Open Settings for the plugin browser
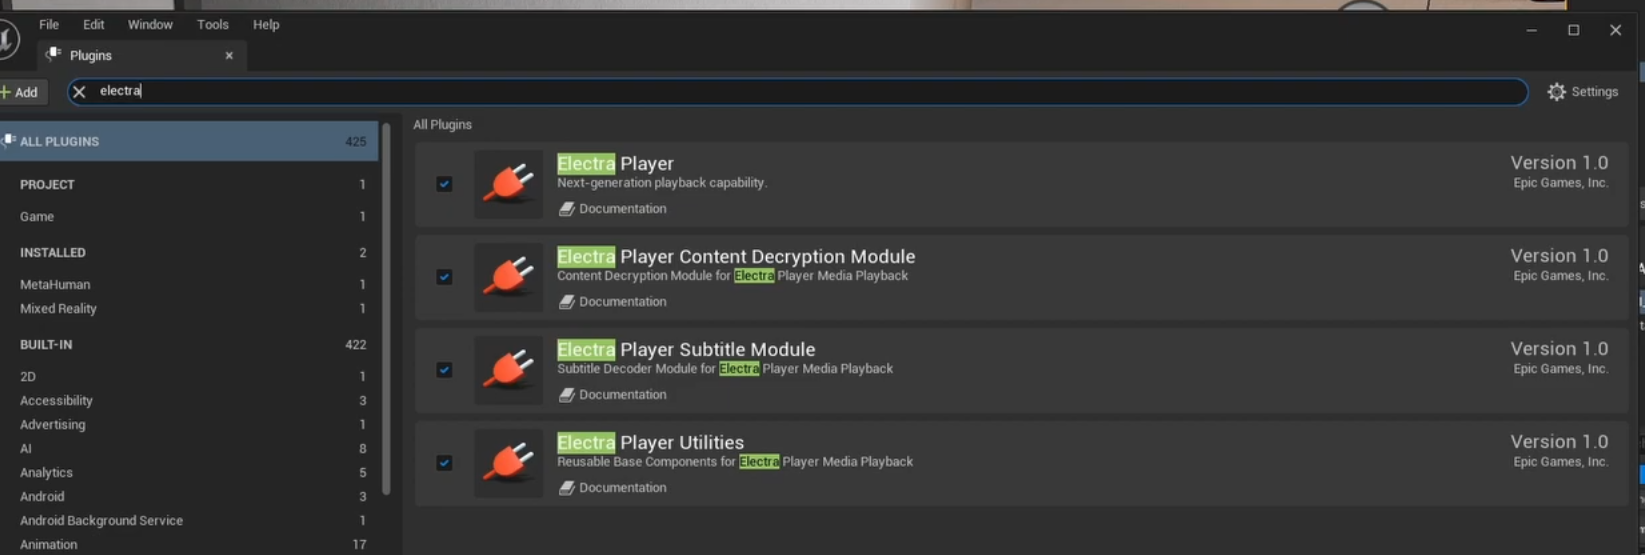 click(x=1582, y=92)
